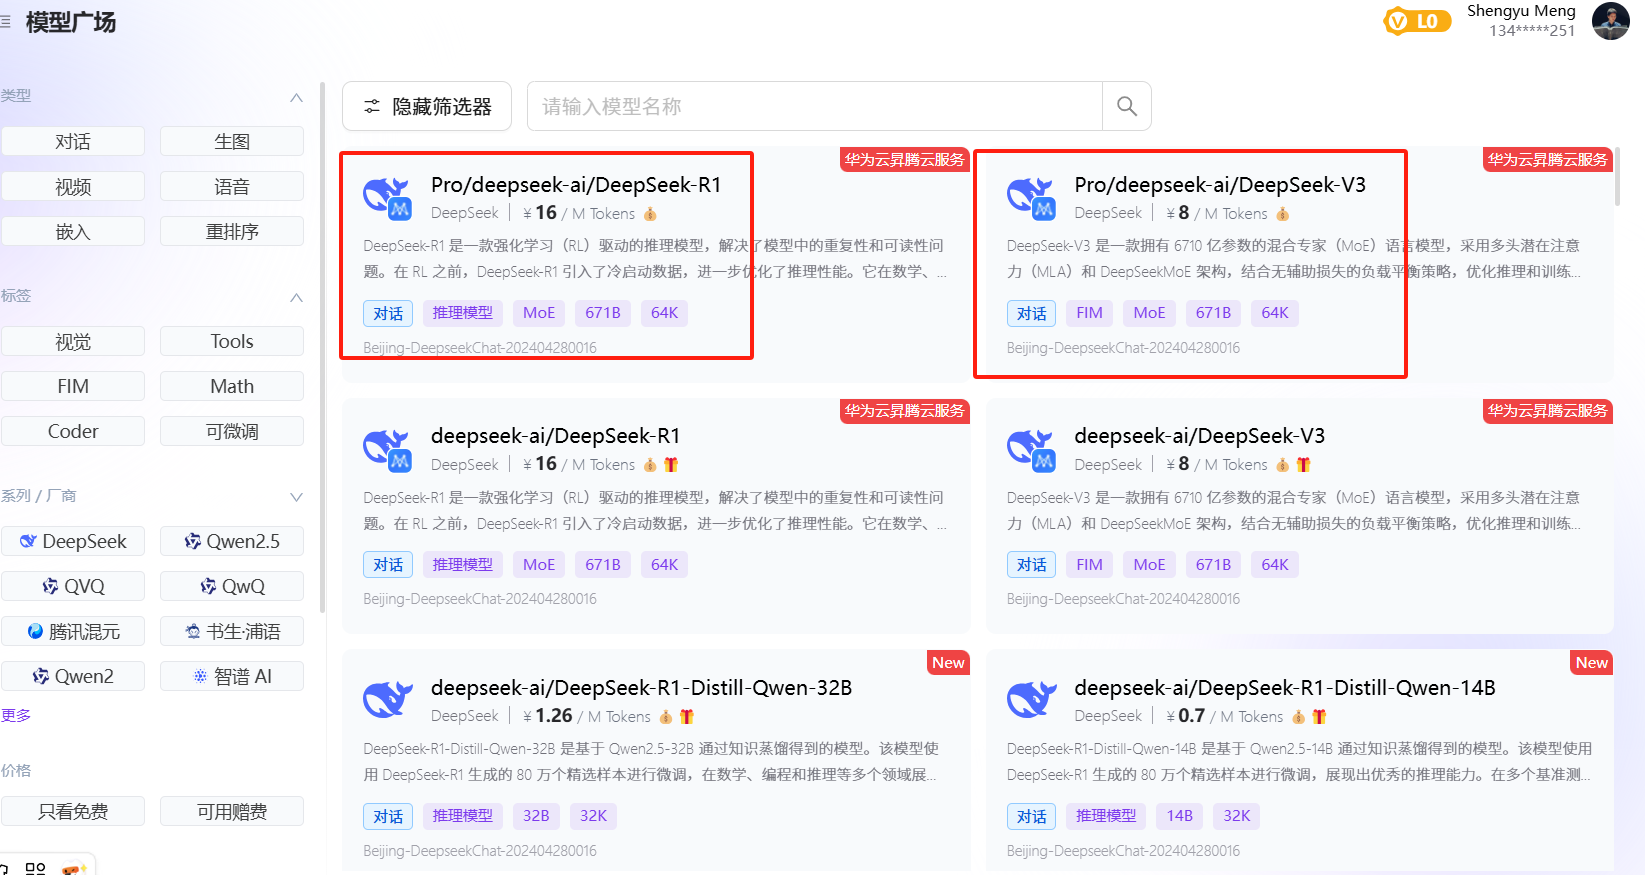Click the L0 membership level badge
1645x875 pixels.
tap(1417, 21)
